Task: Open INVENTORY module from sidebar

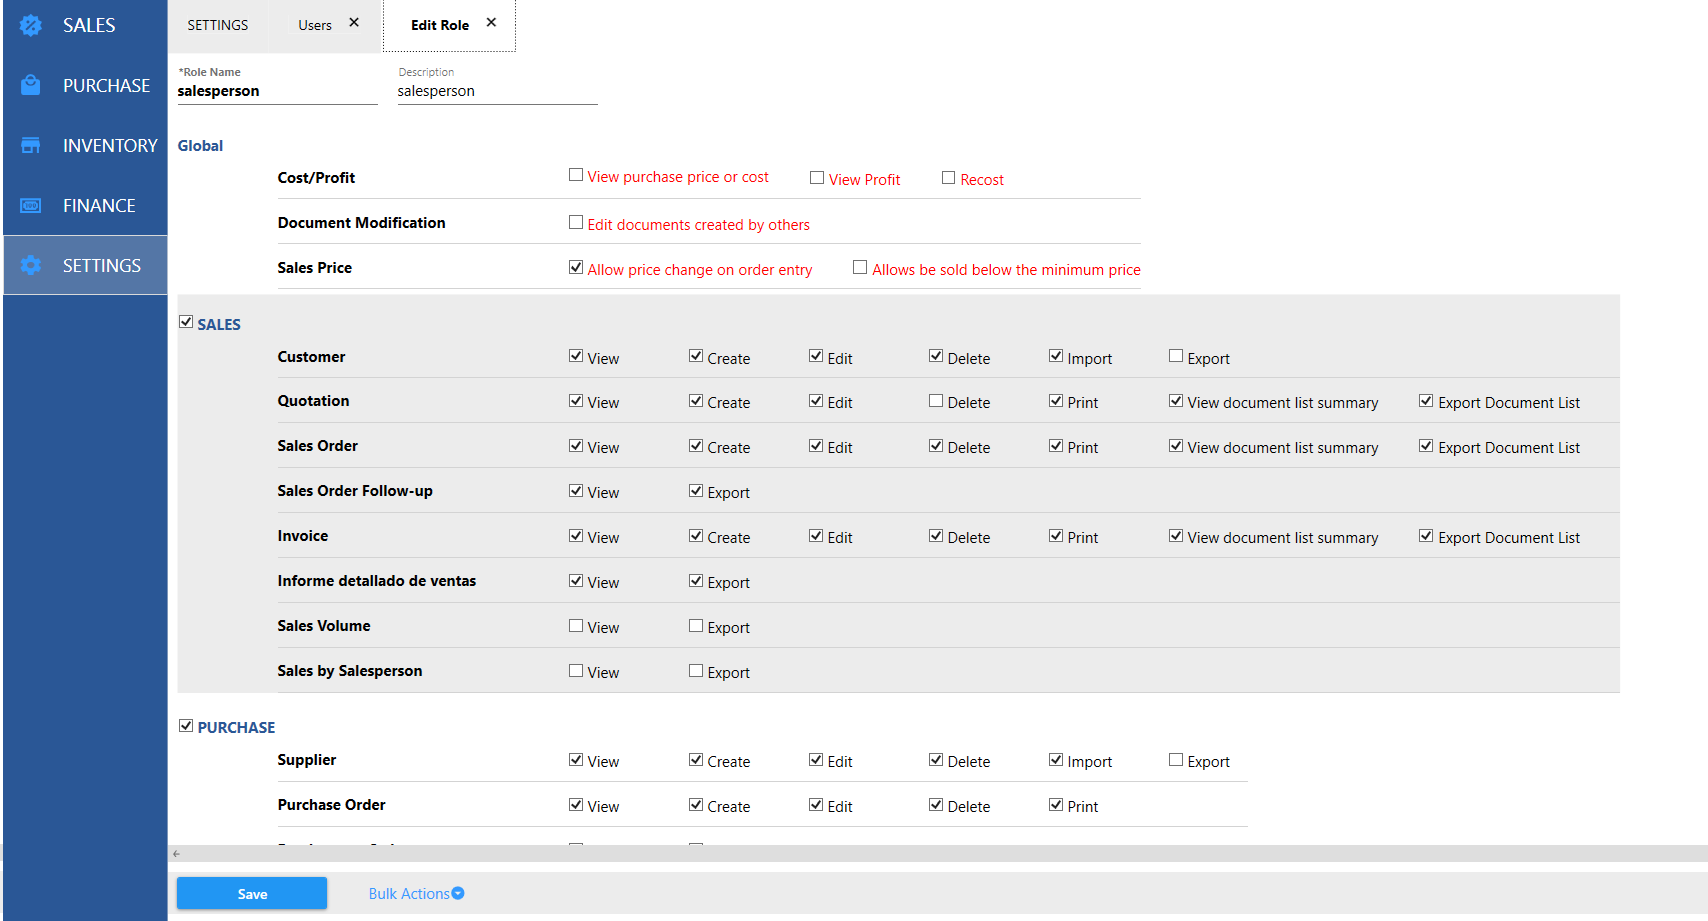Action: coord(110,146)
